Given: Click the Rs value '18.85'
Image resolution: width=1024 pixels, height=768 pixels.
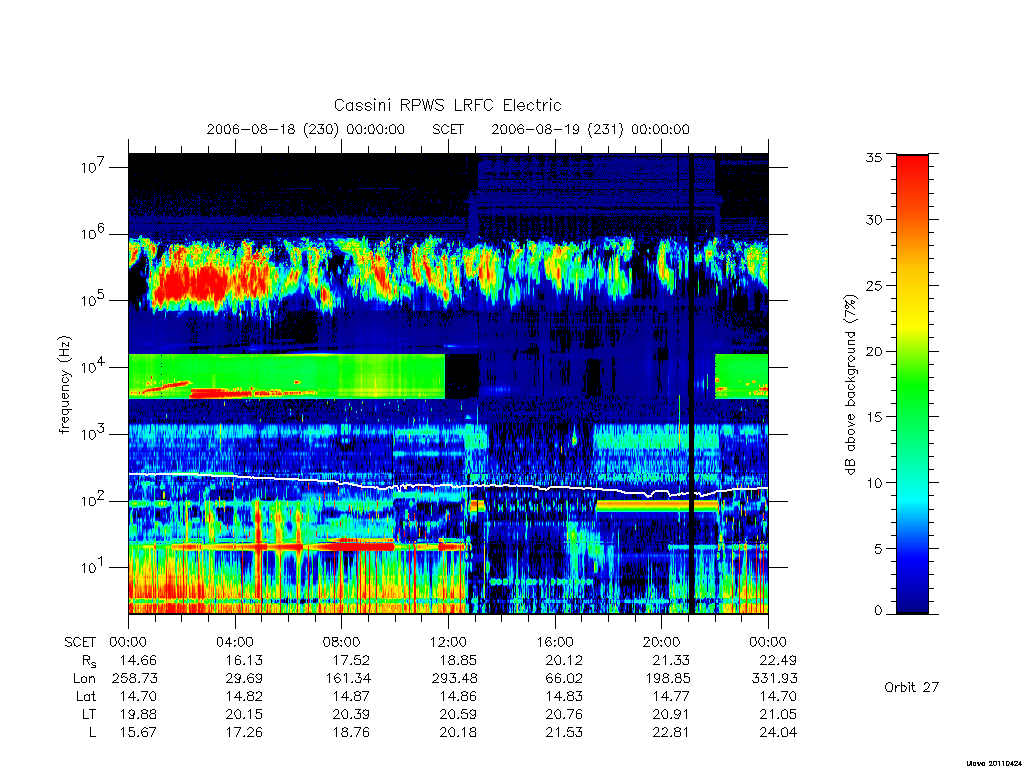Looking at the screenshot, I should click(x=458, y=660).
